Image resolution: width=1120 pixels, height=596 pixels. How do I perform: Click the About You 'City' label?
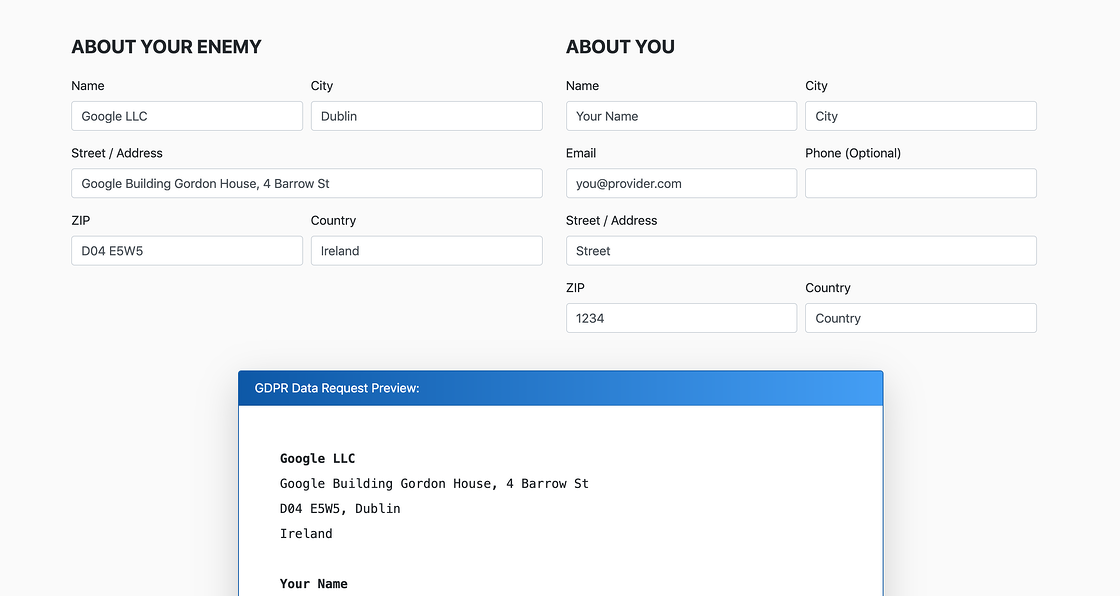(x=816, y=86)
